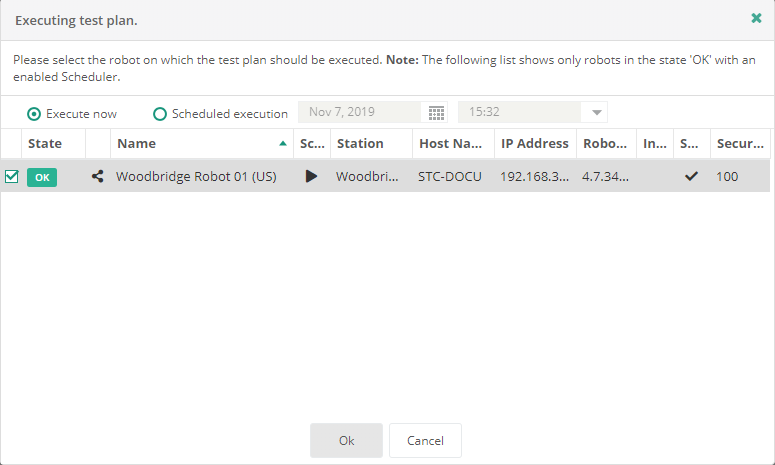Open the calendar date picker icon
The height and width of the screenshot is (465, 775).
(436, 113)
